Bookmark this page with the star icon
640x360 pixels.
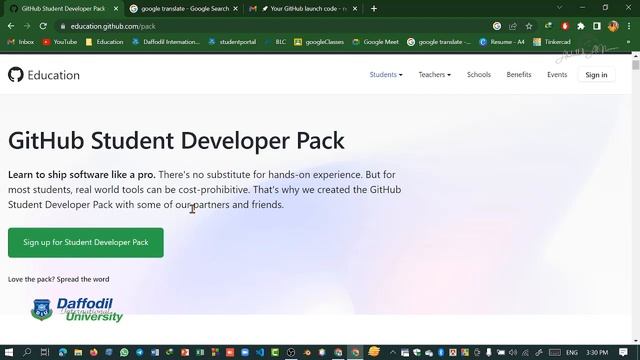pos(529,26)
